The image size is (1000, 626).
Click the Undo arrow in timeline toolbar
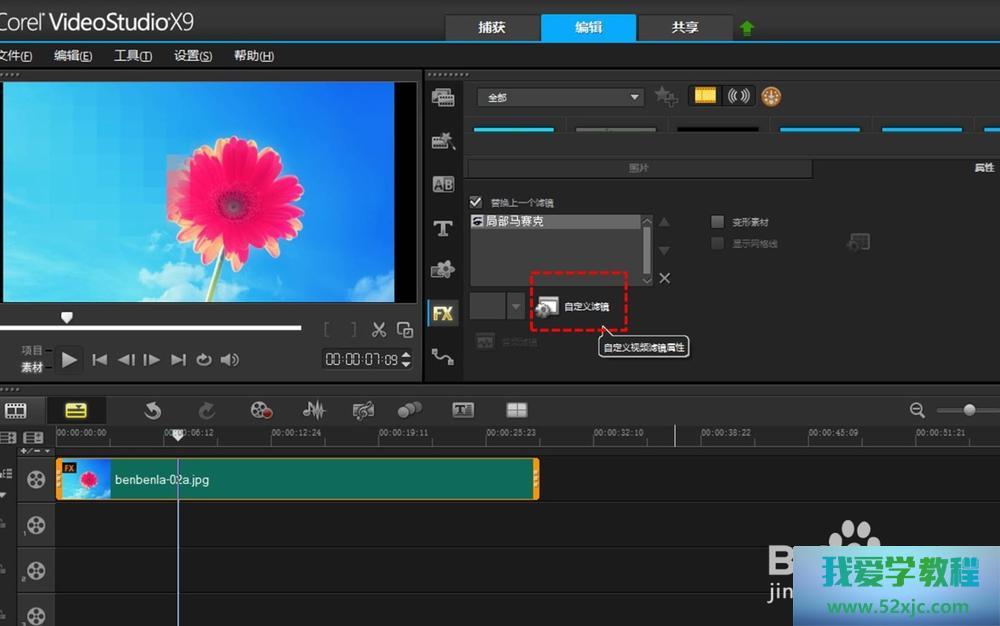[153, 410]
